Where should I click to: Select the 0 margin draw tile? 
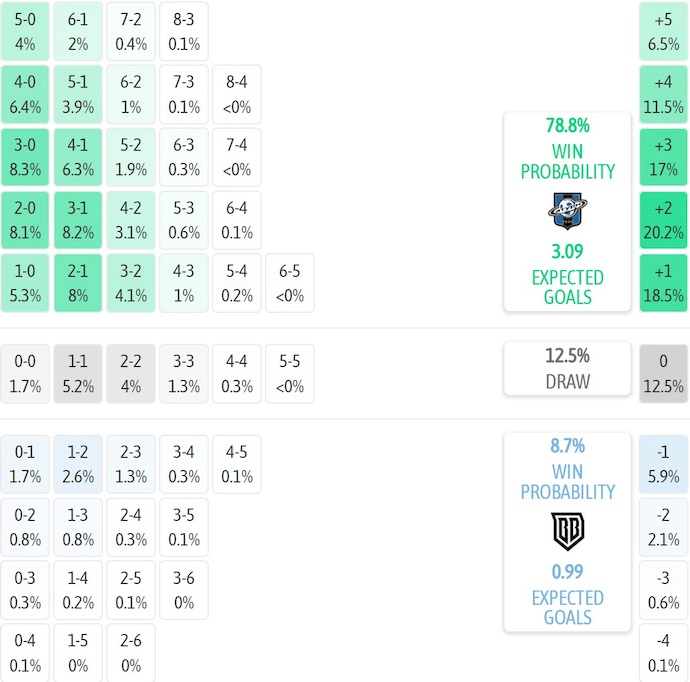pos(664,373)
